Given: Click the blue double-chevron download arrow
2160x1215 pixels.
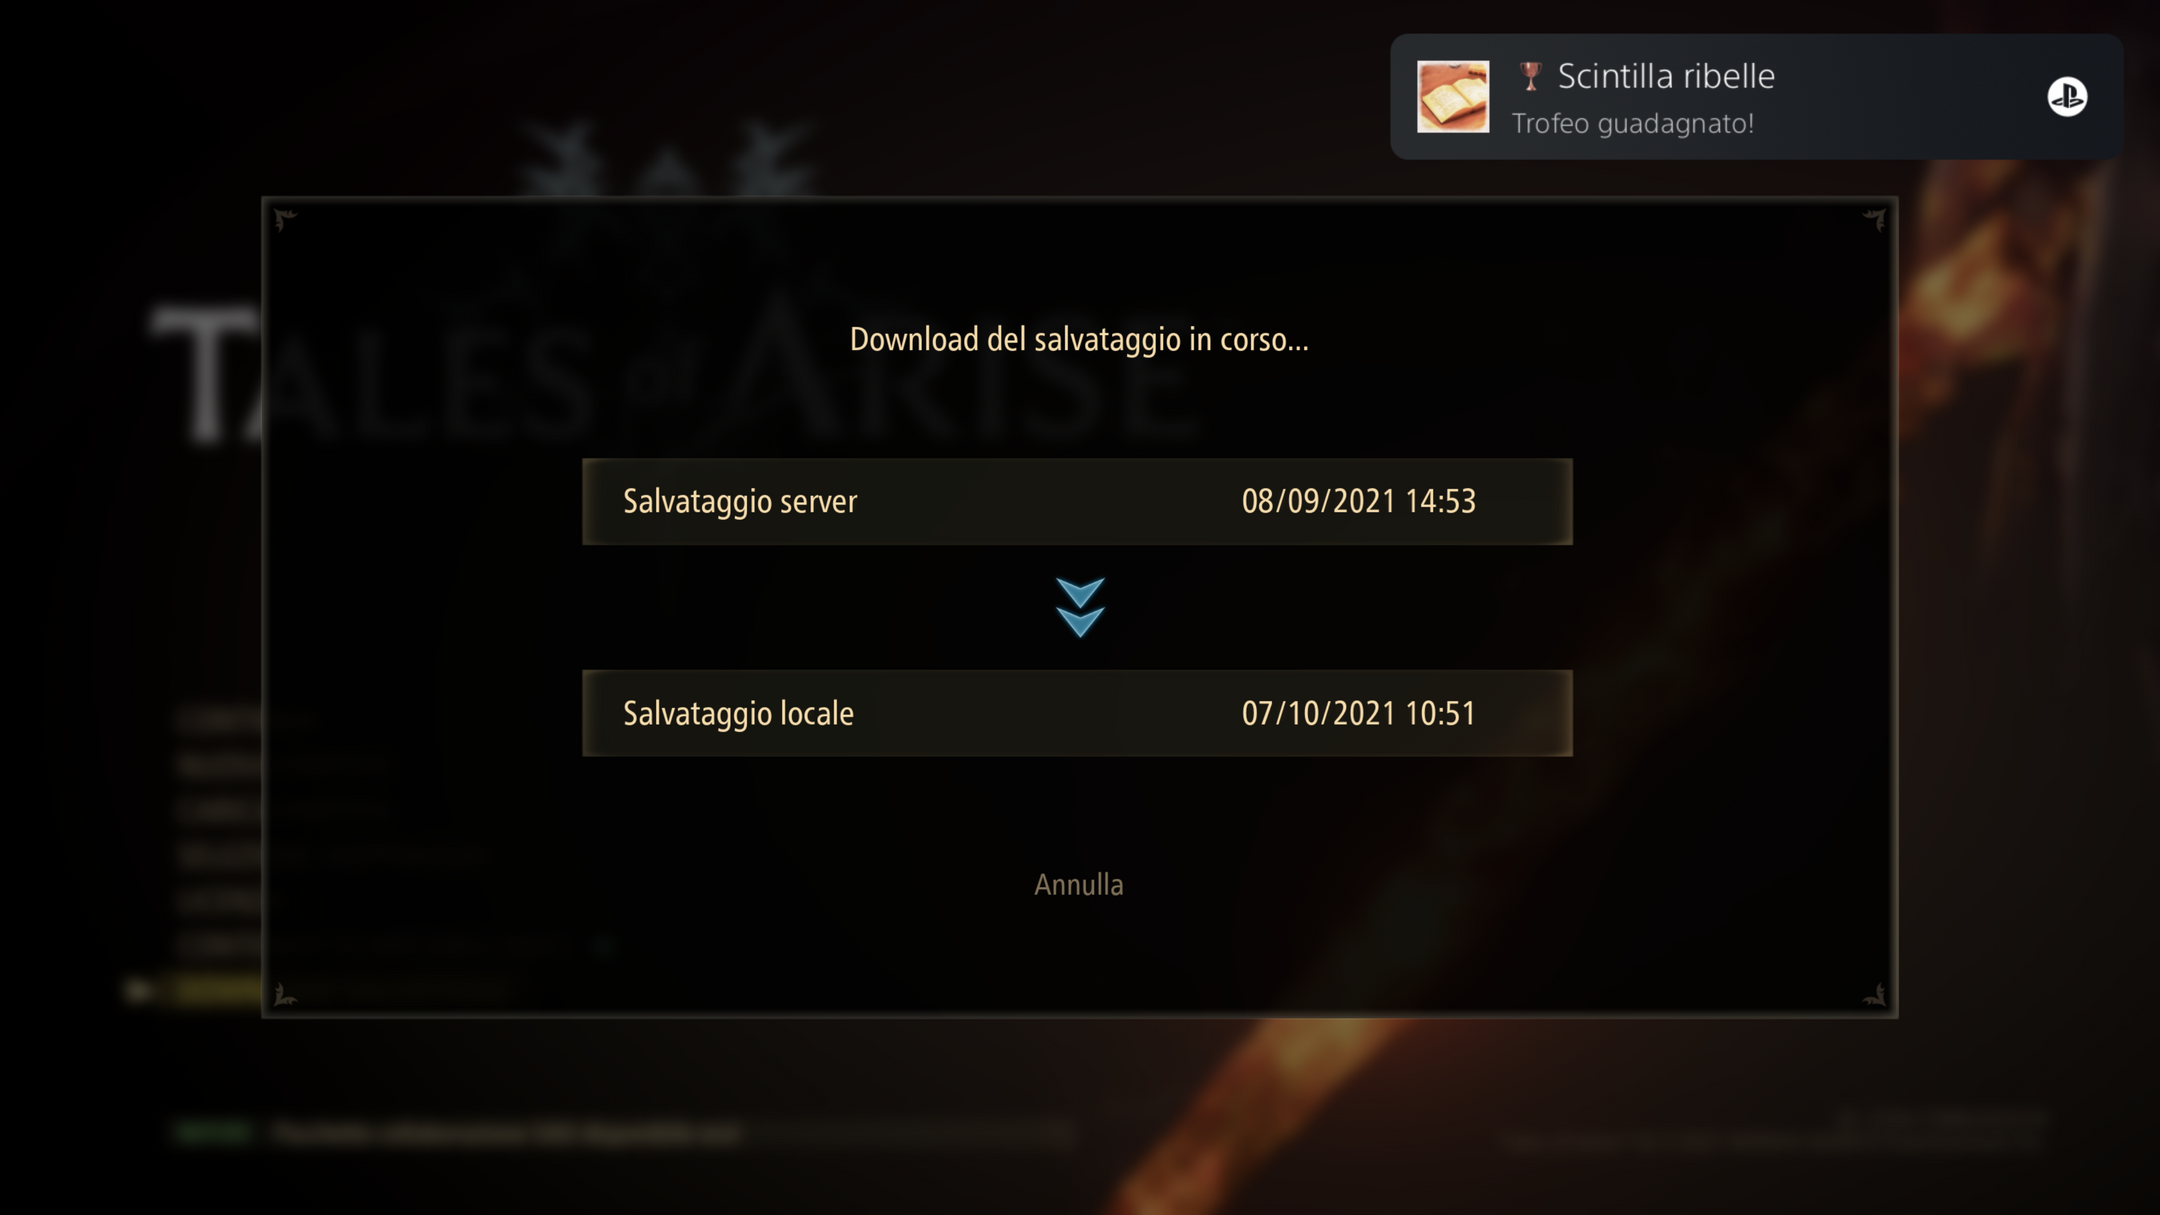Looking at the screenshot, I should pos(1080,607).
